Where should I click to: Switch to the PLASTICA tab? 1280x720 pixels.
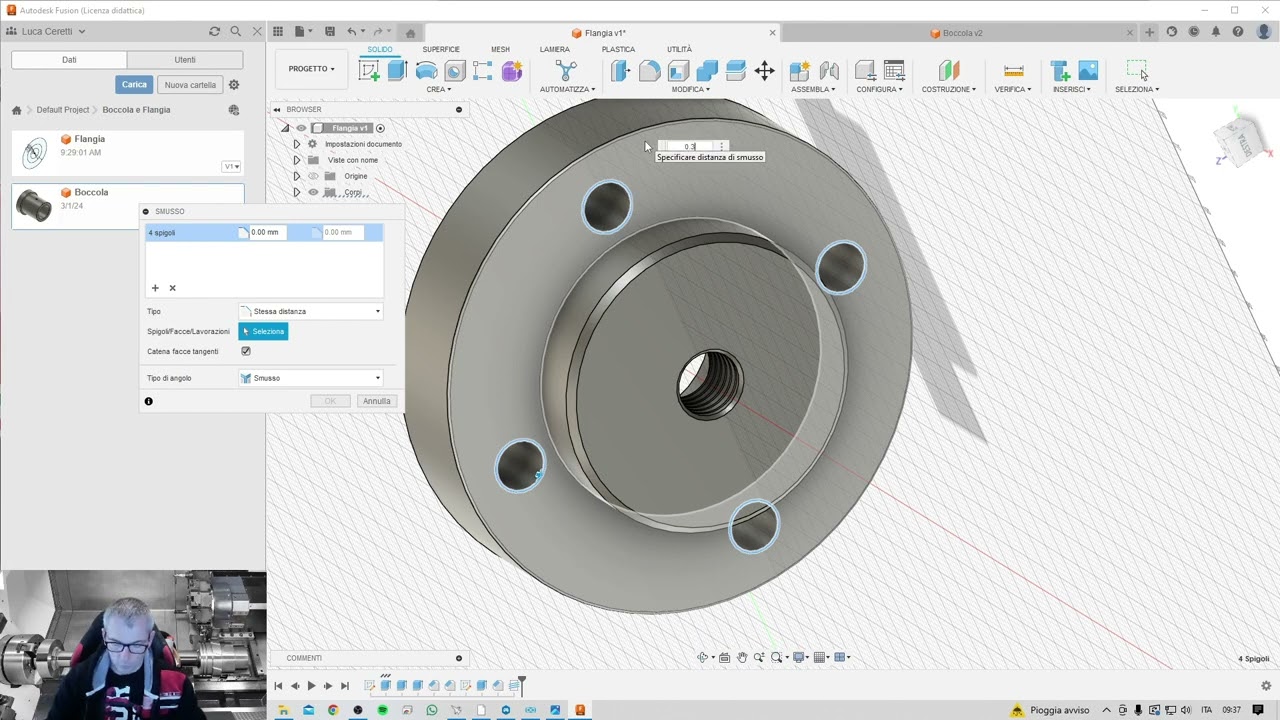click(618, 49)
